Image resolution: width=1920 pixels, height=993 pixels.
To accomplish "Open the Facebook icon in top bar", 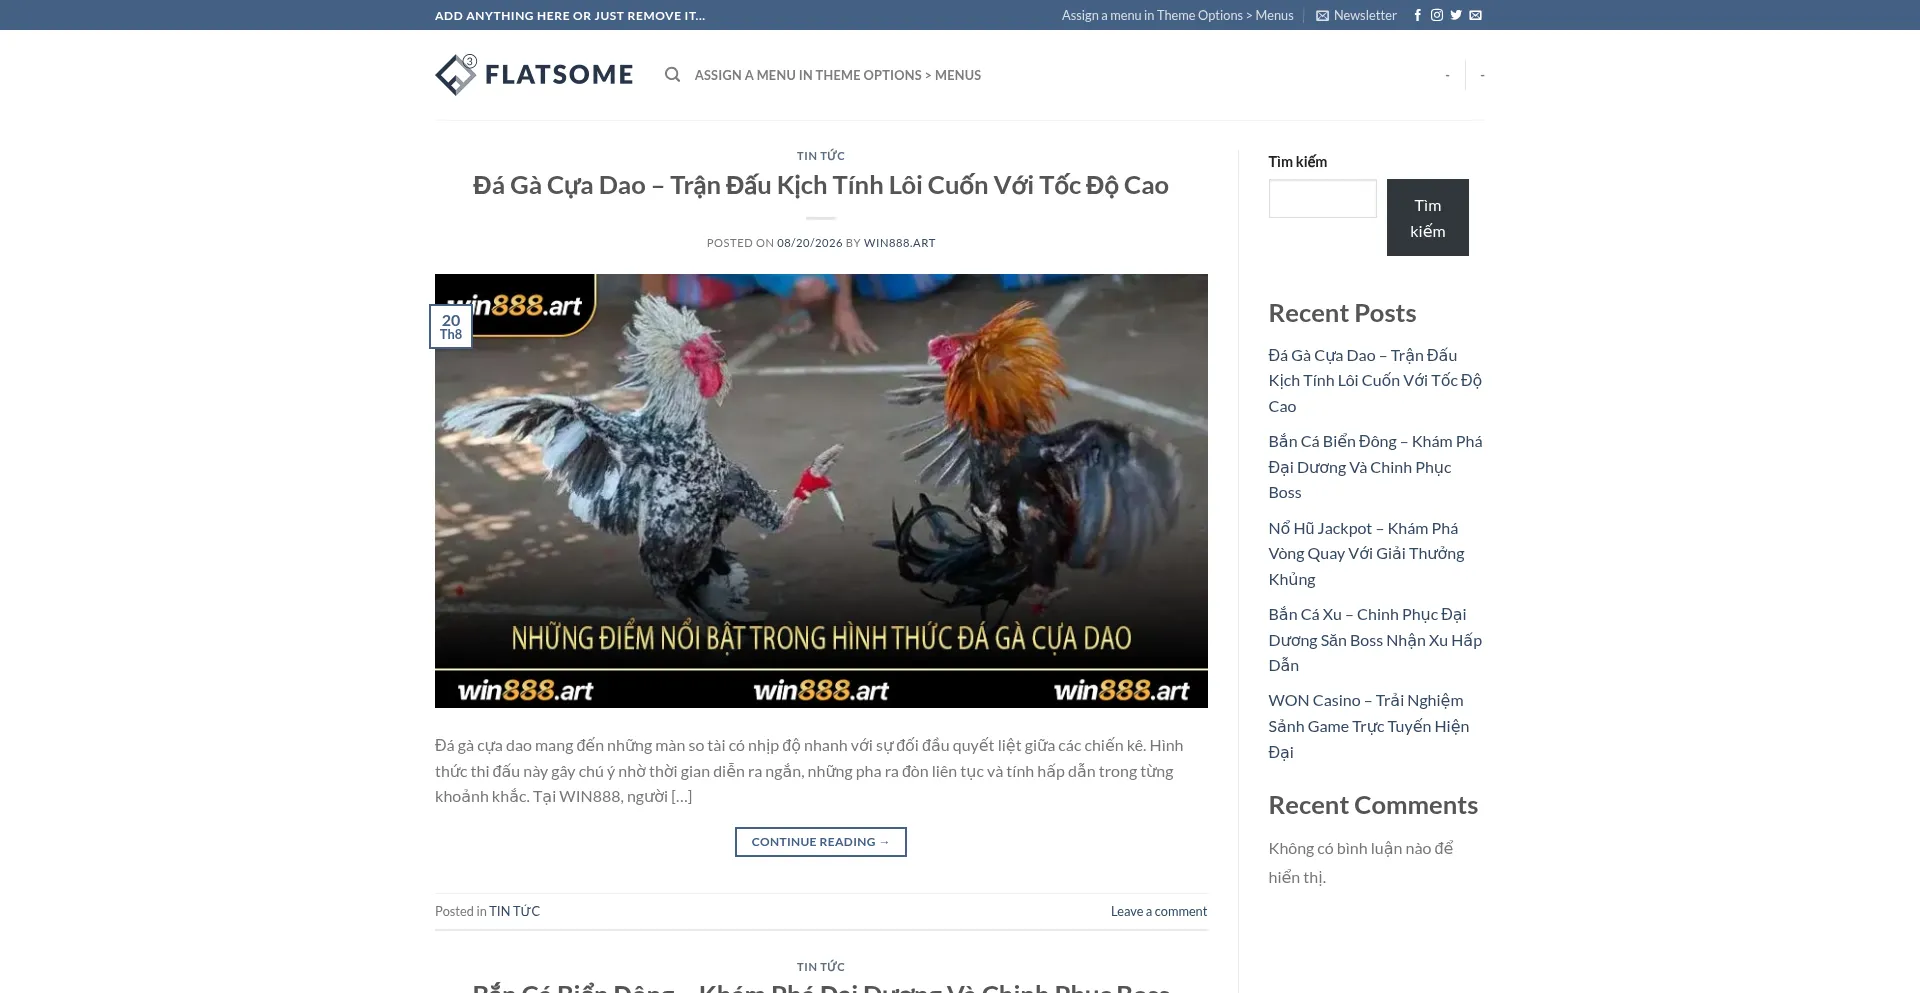I will (1417, 15).
